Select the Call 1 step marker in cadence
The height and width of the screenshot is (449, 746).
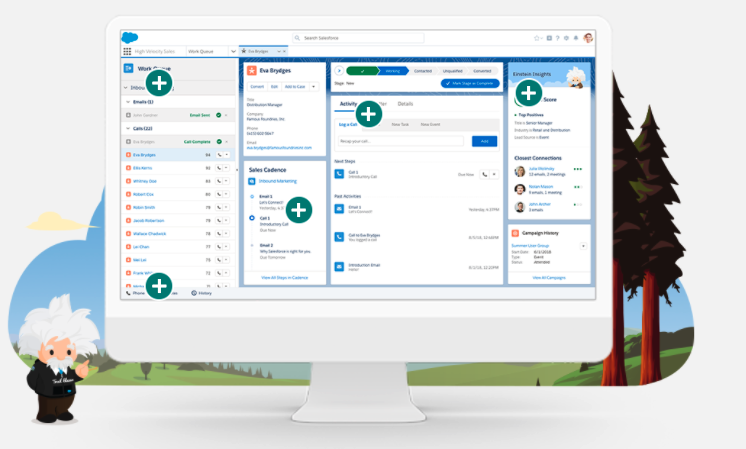pyautogui.click(x=252, y=218)
